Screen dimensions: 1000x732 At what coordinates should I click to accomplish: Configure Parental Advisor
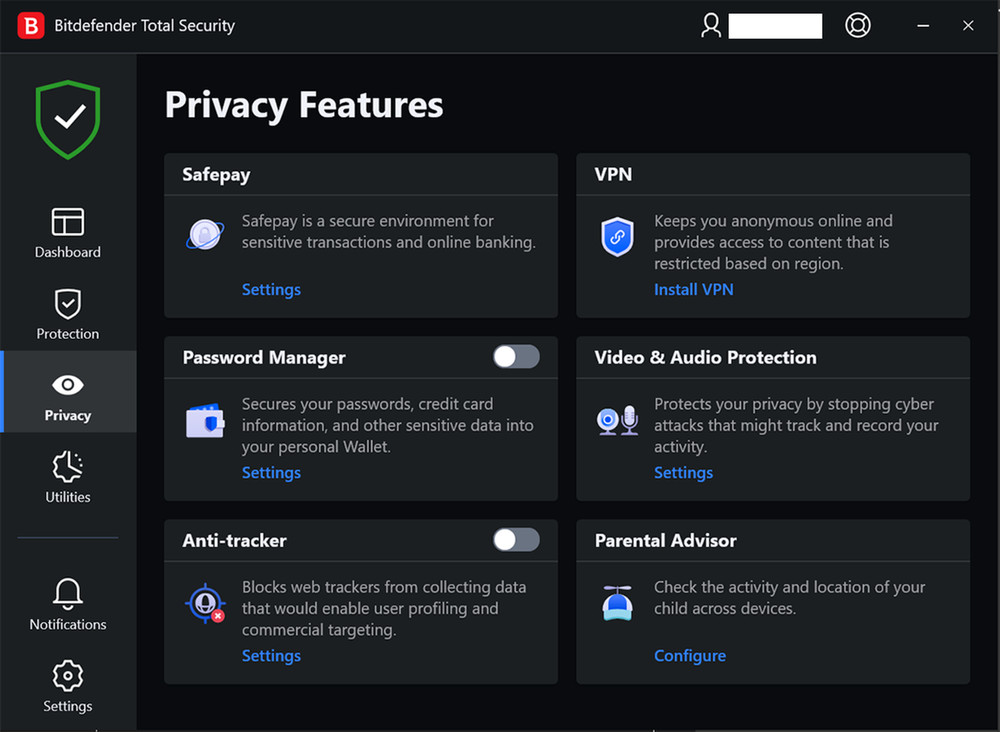(690, 655)
